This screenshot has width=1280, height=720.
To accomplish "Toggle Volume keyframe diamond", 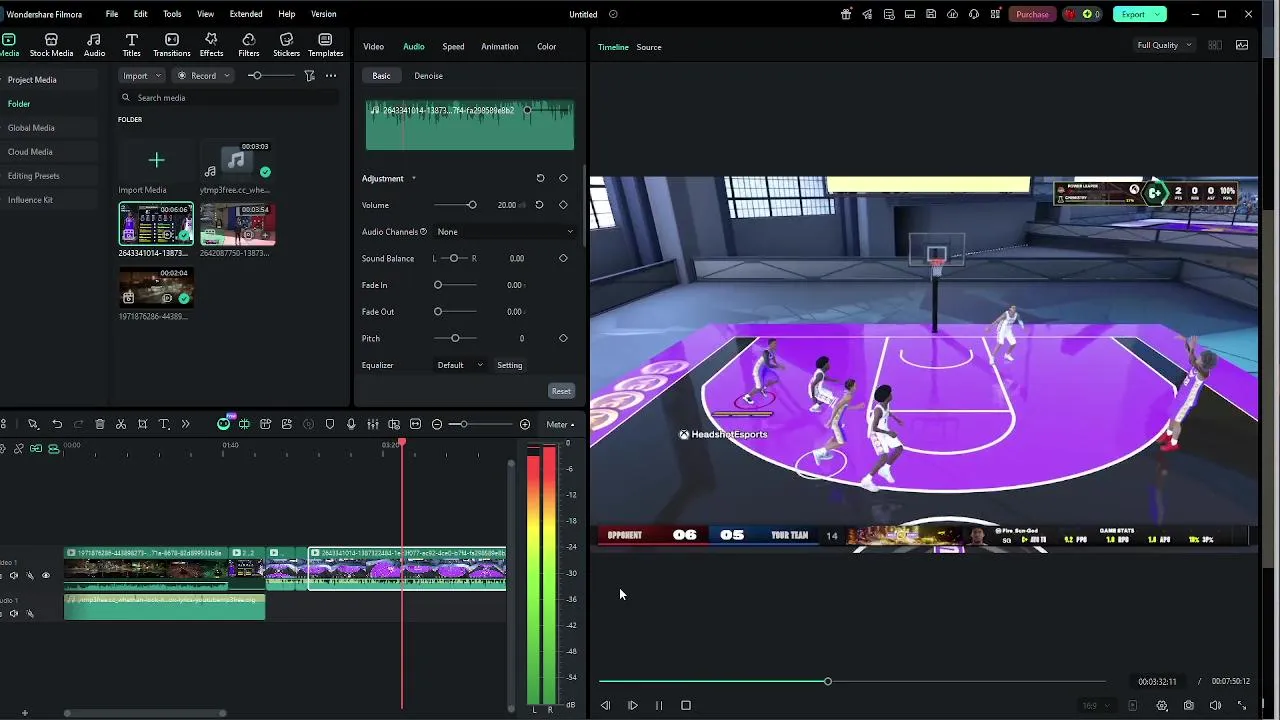I will click(x=563, y=205).
